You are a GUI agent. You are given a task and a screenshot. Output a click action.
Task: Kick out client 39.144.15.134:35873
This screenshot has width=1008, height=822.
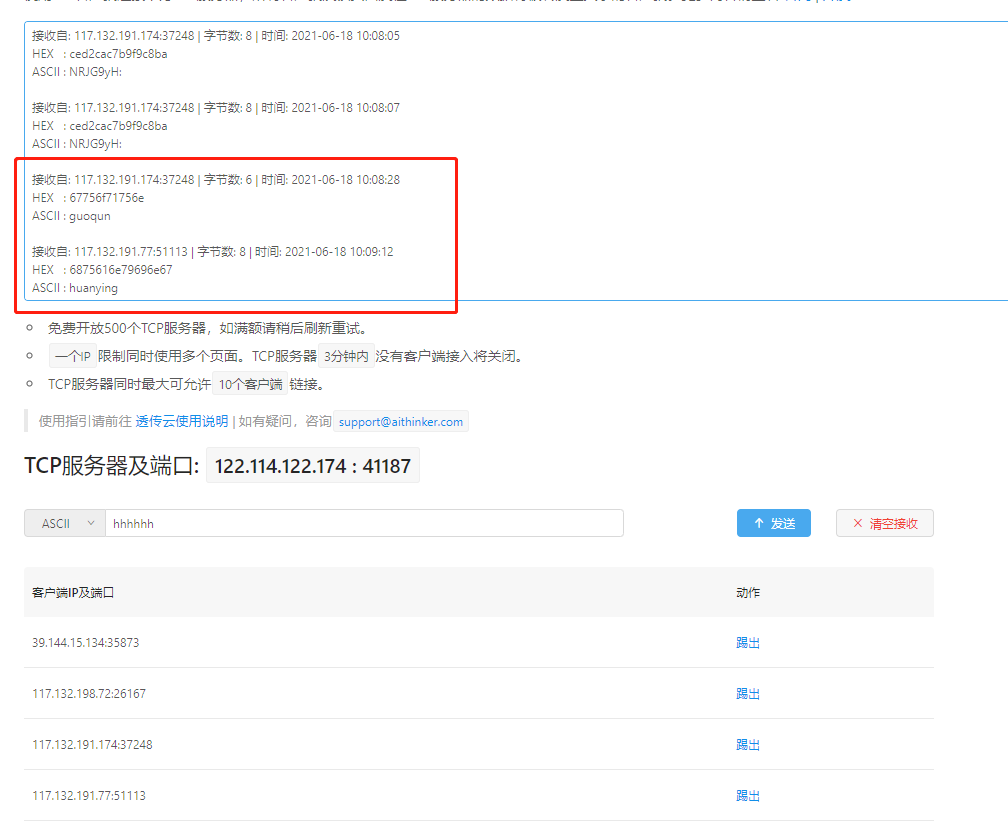pyautogui.click(x=748, y=643)
